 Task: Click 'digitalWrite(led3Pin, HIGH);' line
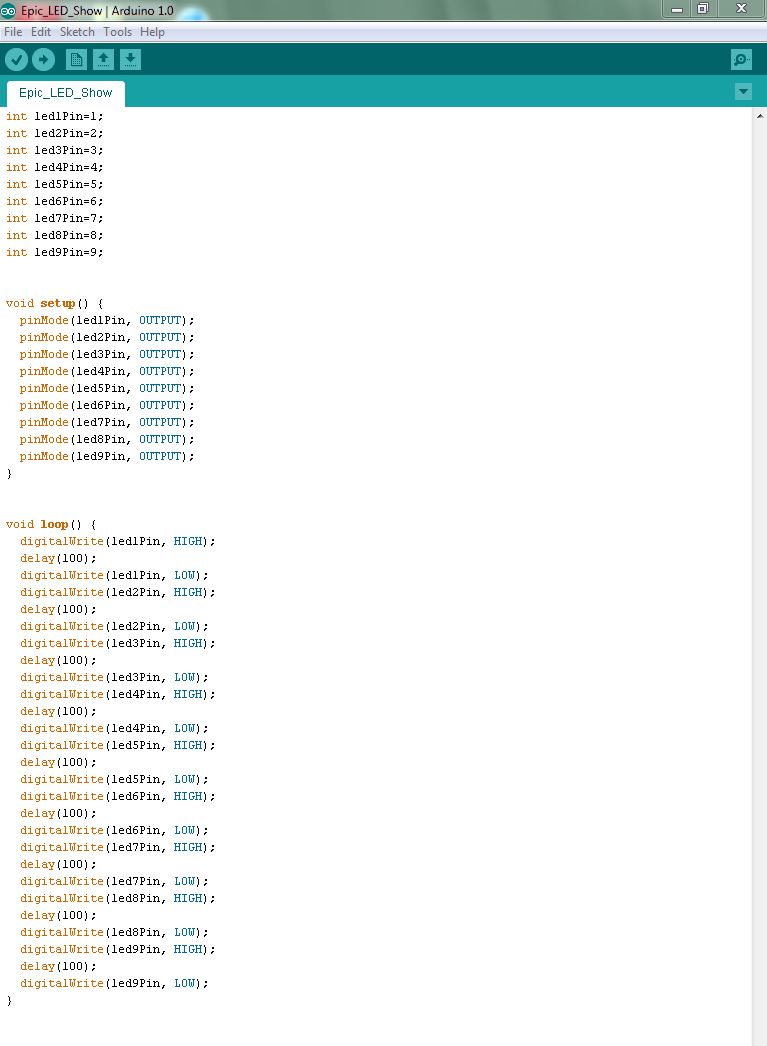coord(117,644)
